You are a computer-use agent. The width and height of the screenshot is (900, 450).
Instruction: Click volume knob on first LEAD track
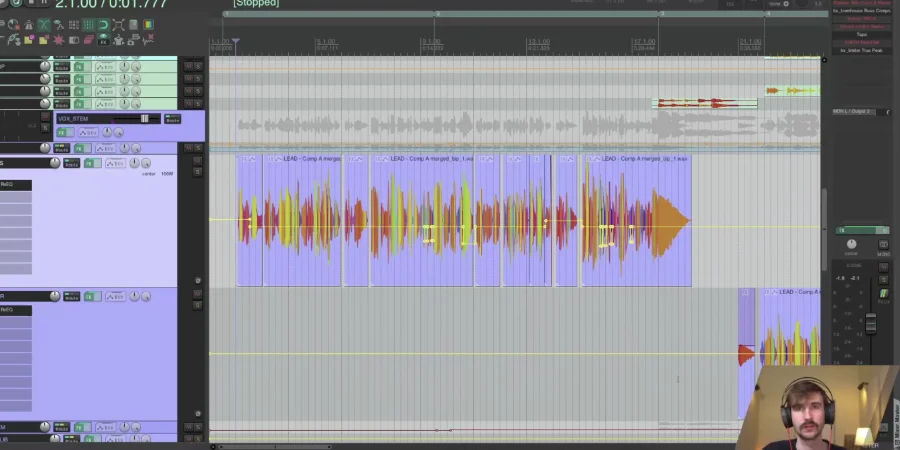[55, 163]
